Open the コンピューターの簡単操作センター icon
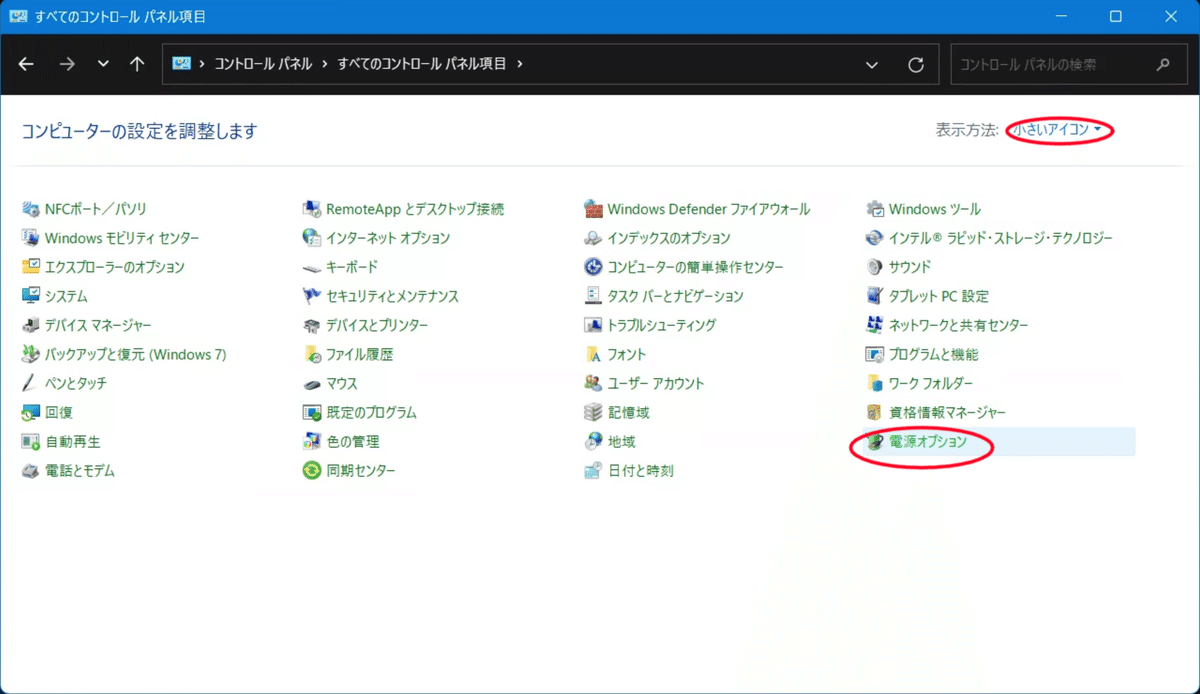 (592, 267)
